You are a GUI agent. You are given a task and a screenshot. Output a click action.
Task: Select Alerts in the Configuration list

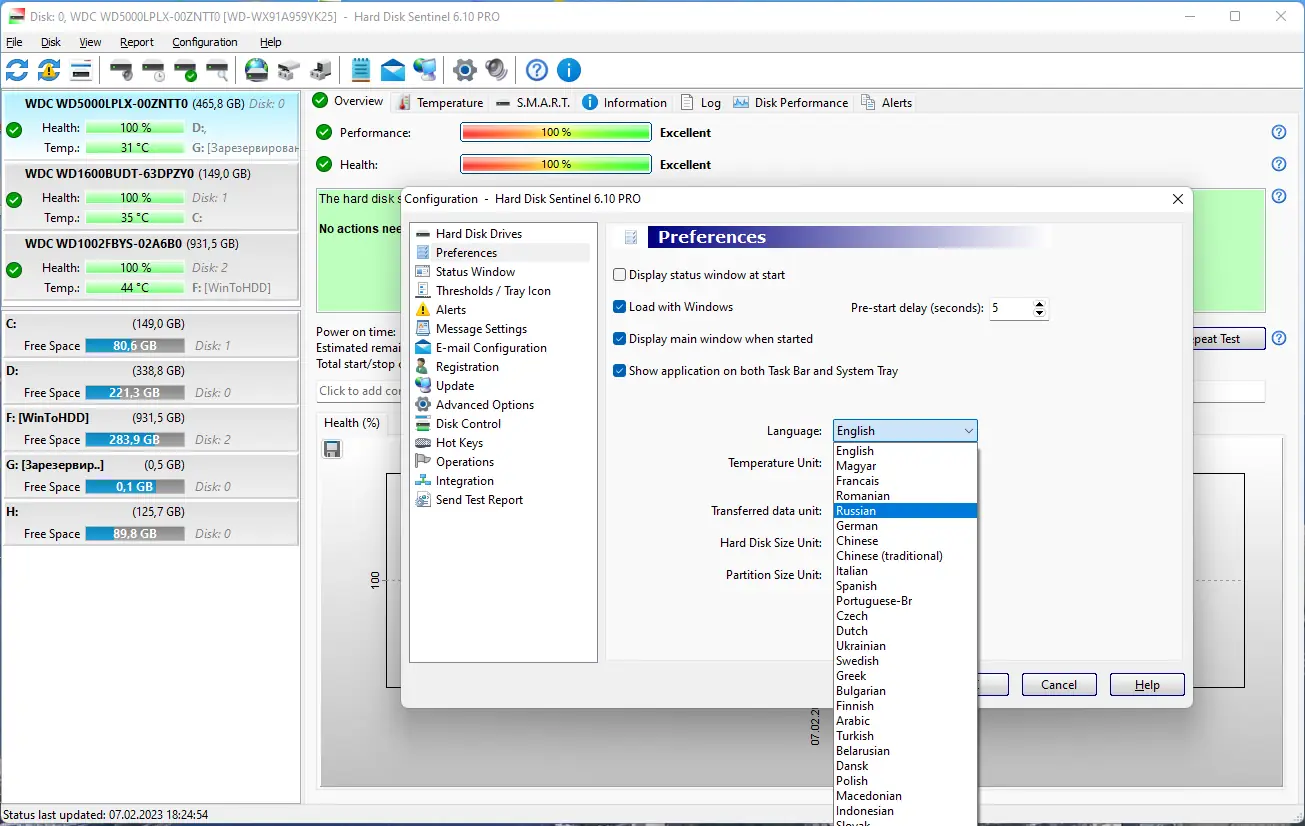click(451, 310)
